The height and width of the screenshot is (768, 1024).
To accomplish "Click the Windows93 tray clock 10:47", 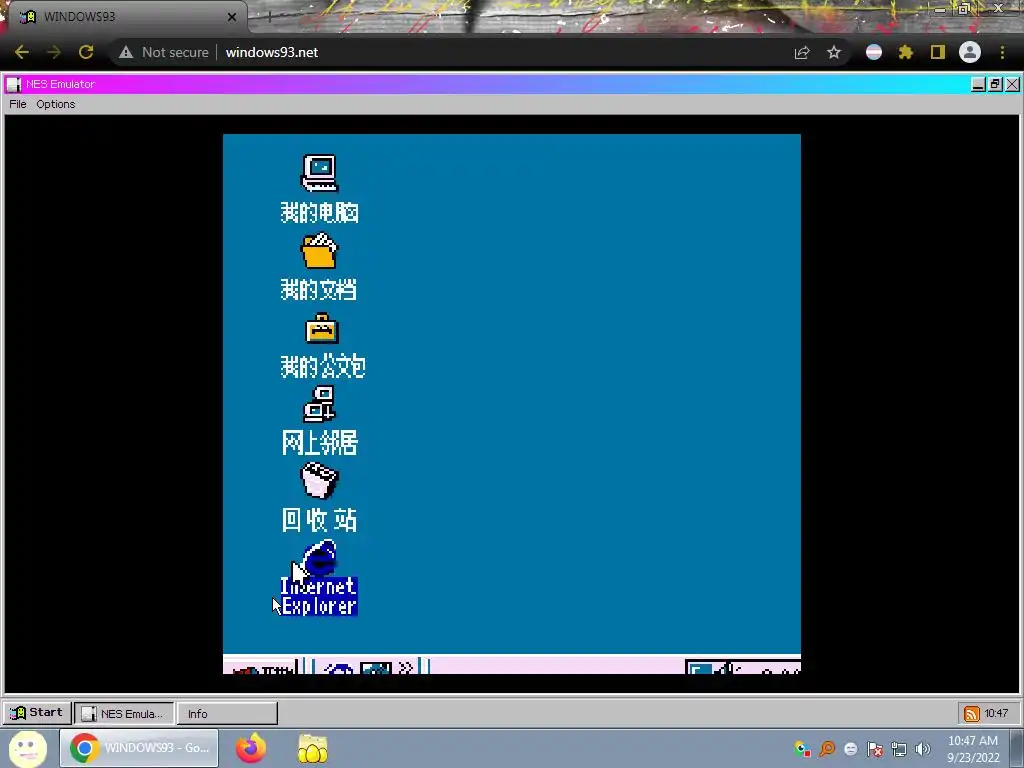I will (x=996, y=713).
